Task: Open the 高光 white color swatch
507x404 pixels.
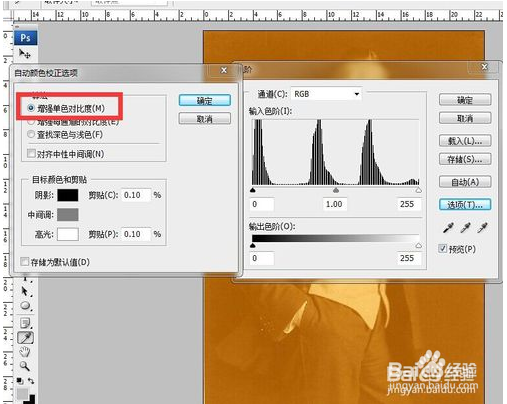Action: click(x=68, y=234)
